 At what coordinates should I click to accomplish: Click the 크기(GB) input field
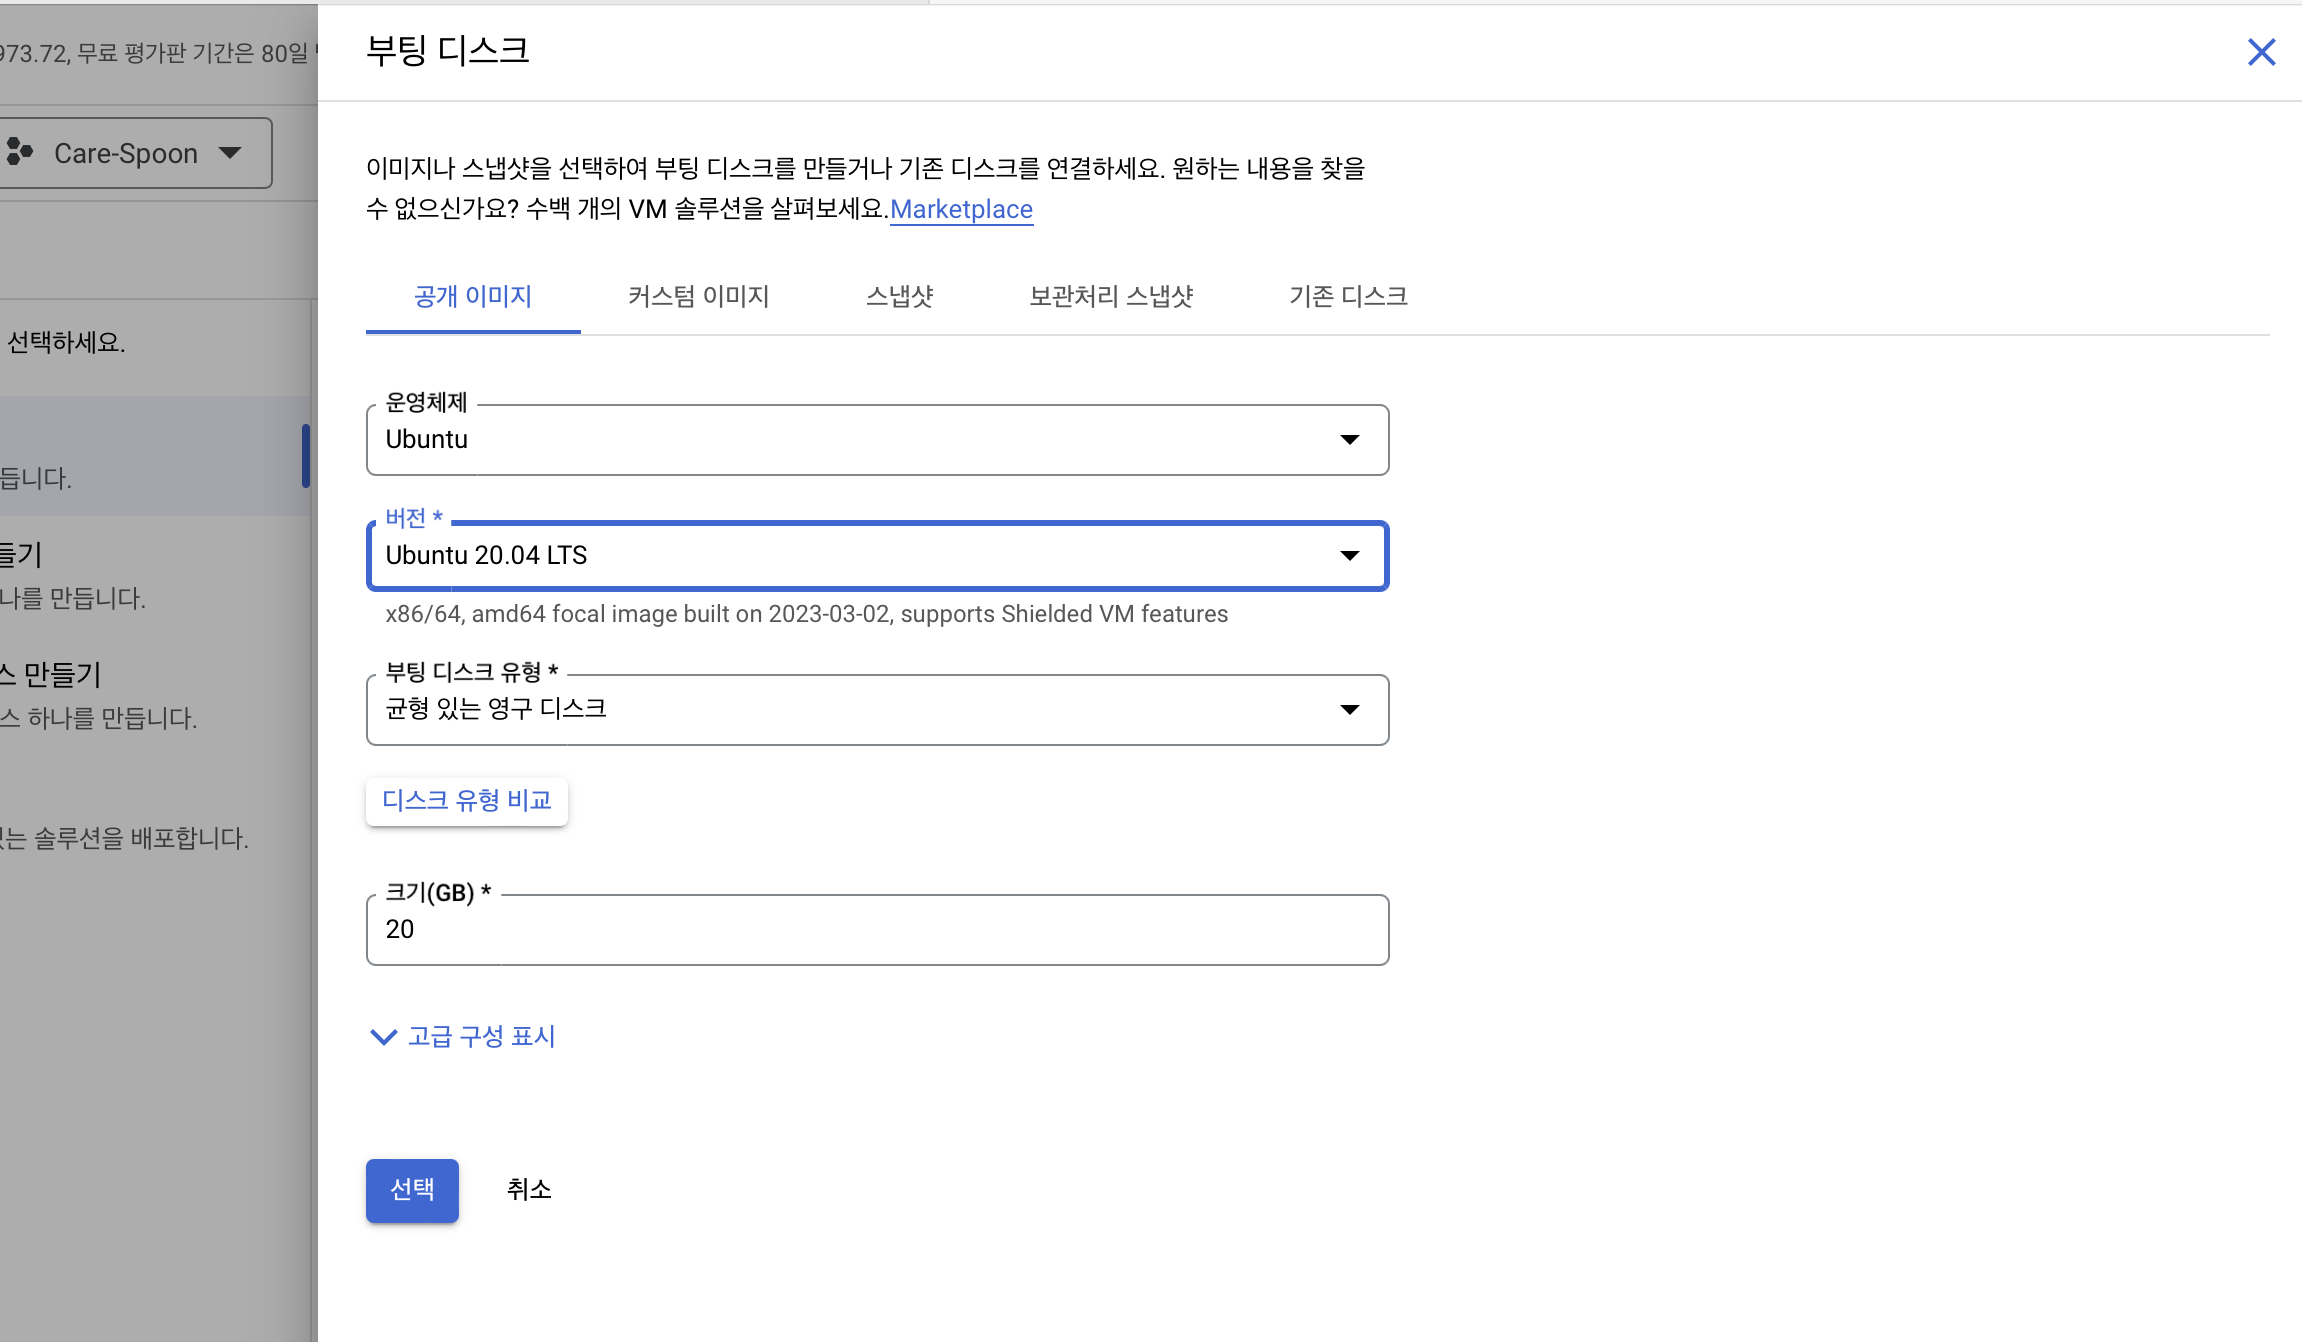tap(876, 930)
